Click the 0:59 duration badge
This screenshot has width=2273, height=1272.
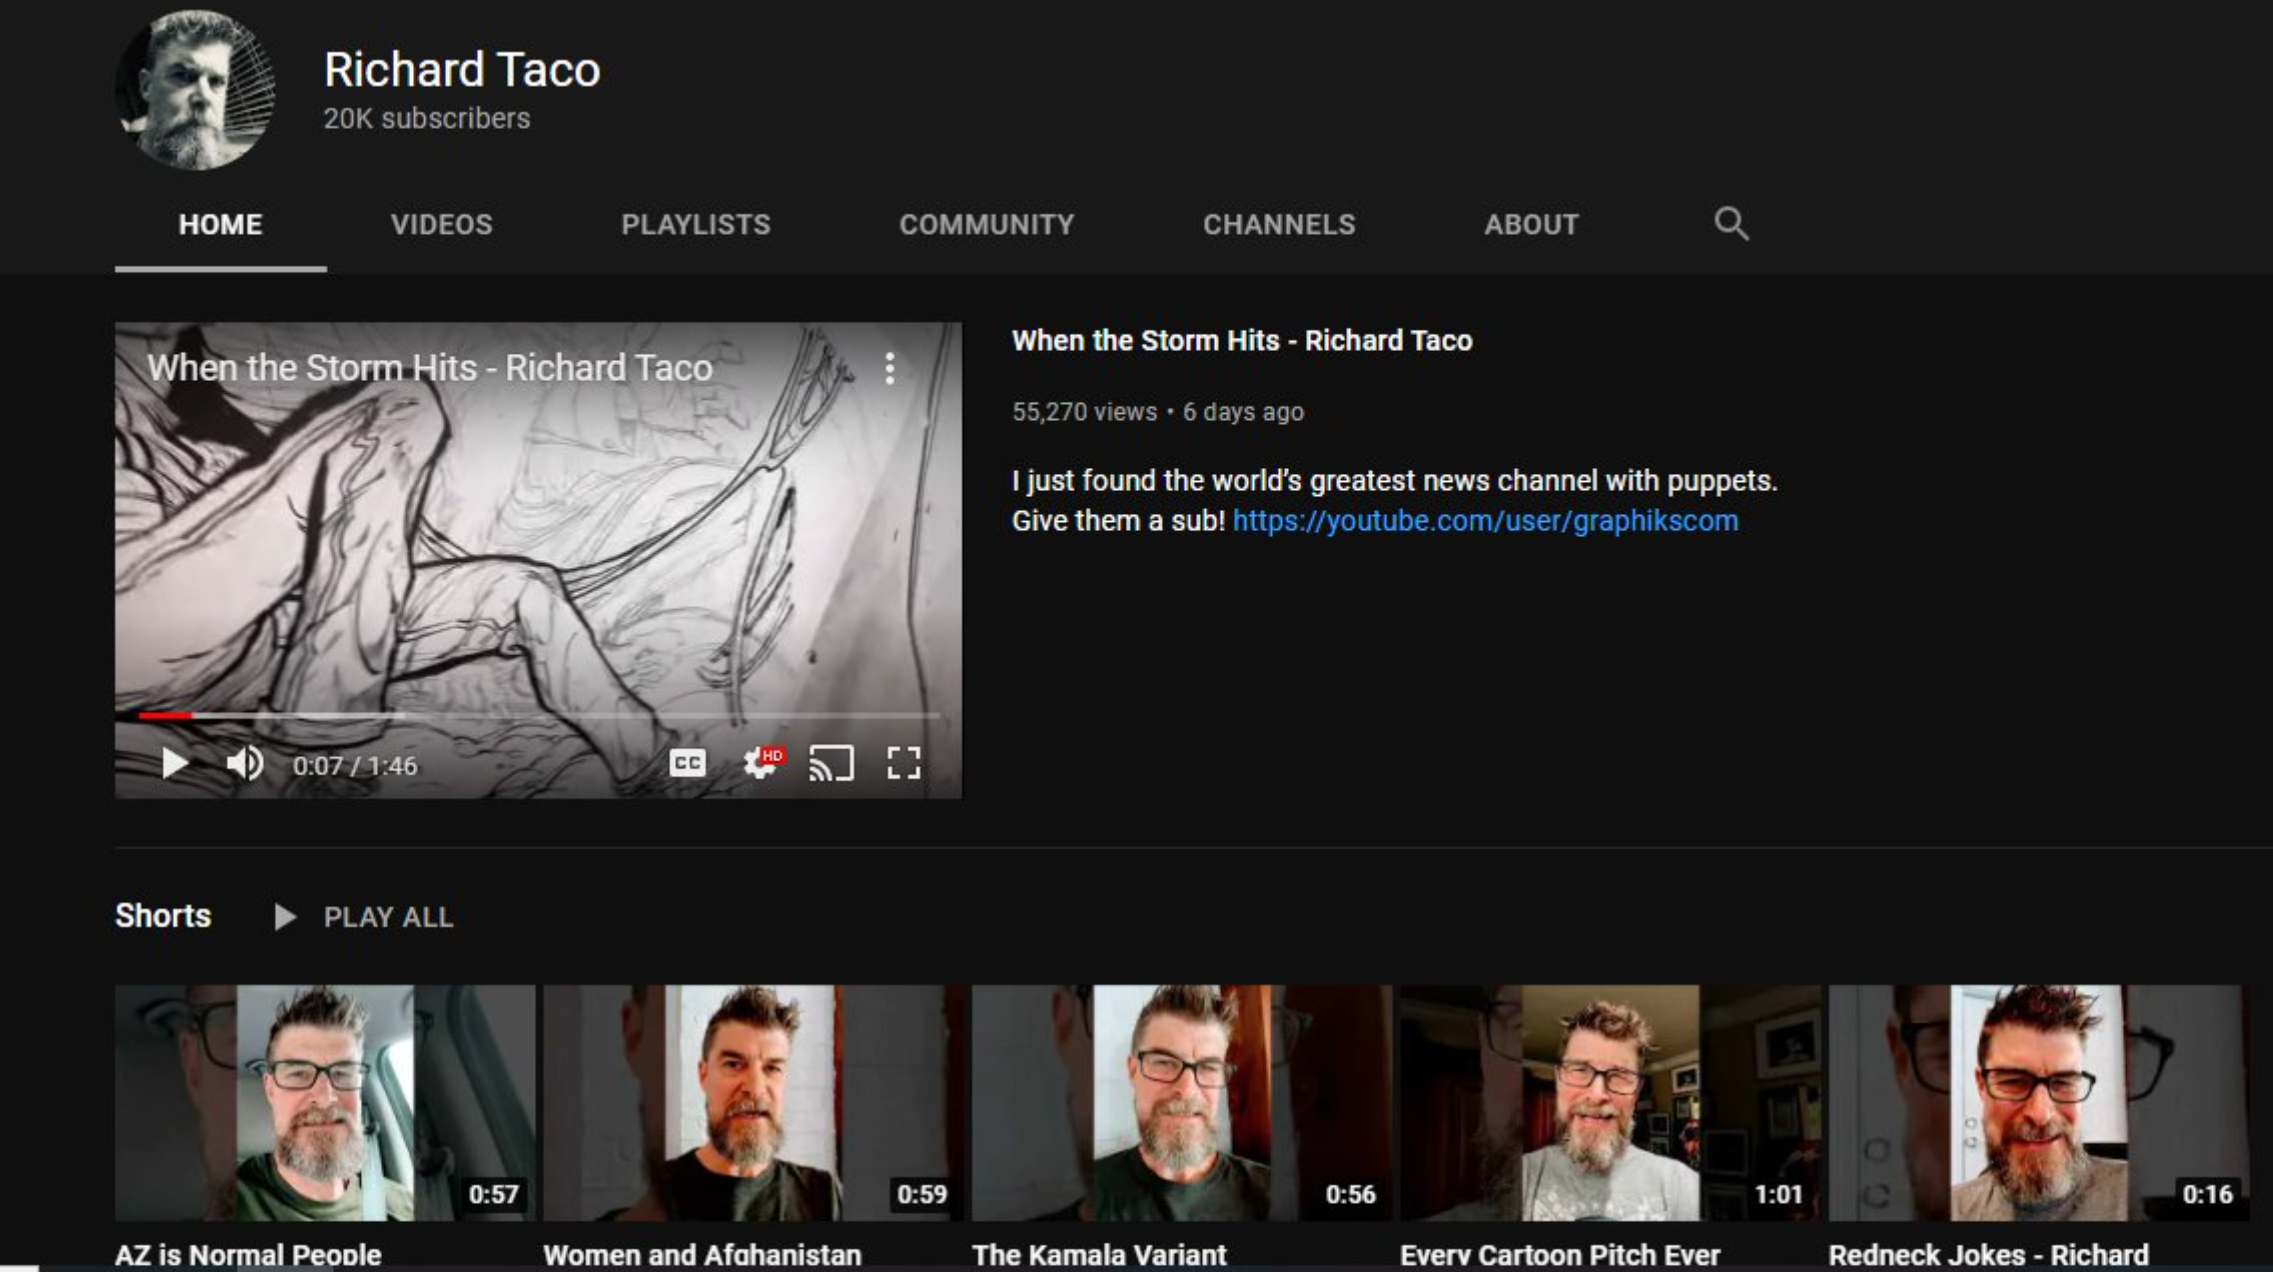(x=922, y=1194)
